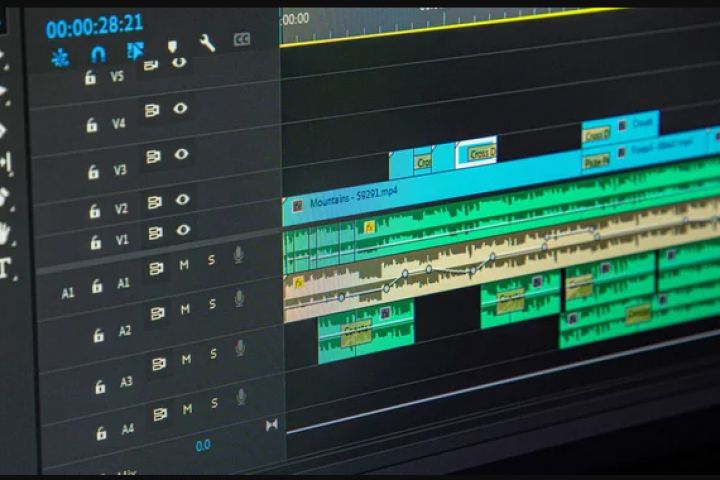Toggle sync lock icon on track A2
Screen dimensions: 720x480
(x=157, y=314)
